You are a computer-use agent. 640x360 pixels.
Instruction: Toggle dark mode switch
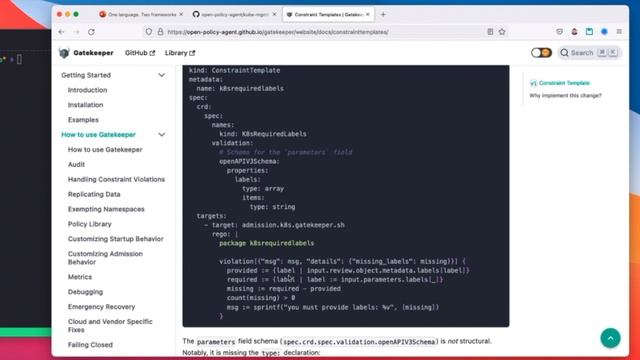[x=541, y=53]
